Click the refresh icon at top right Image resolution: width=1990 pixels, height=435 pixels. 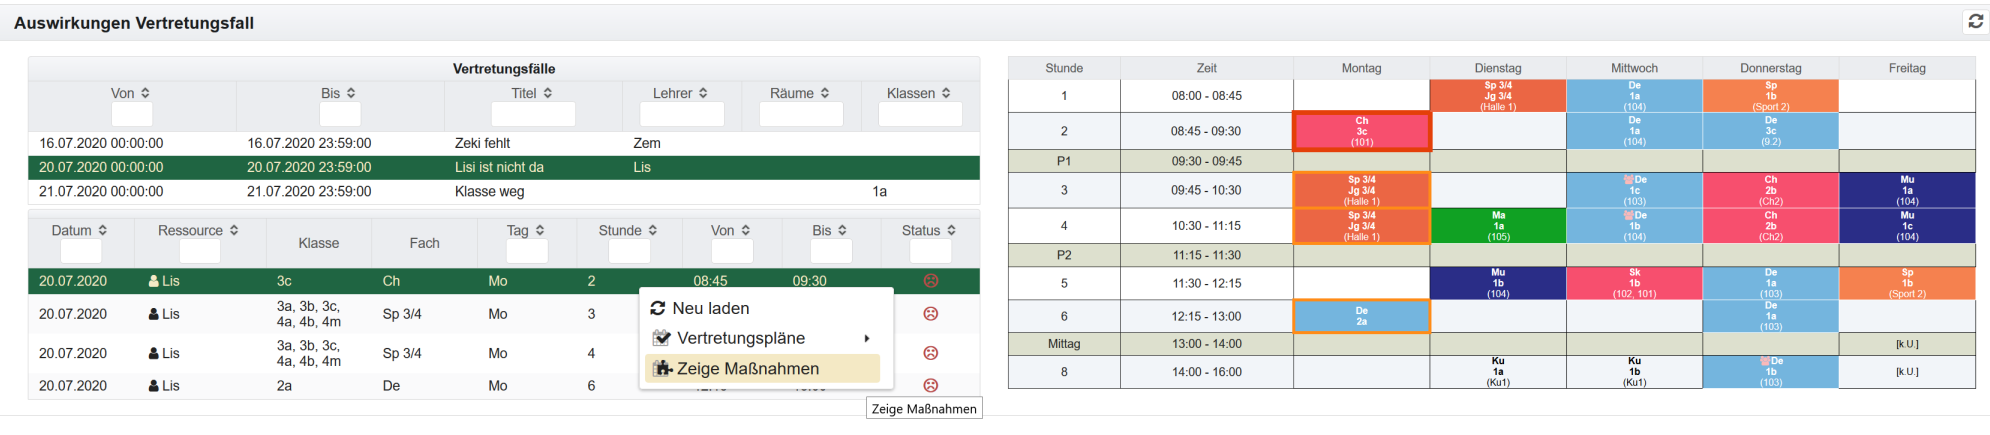(x=1975, y=21)
